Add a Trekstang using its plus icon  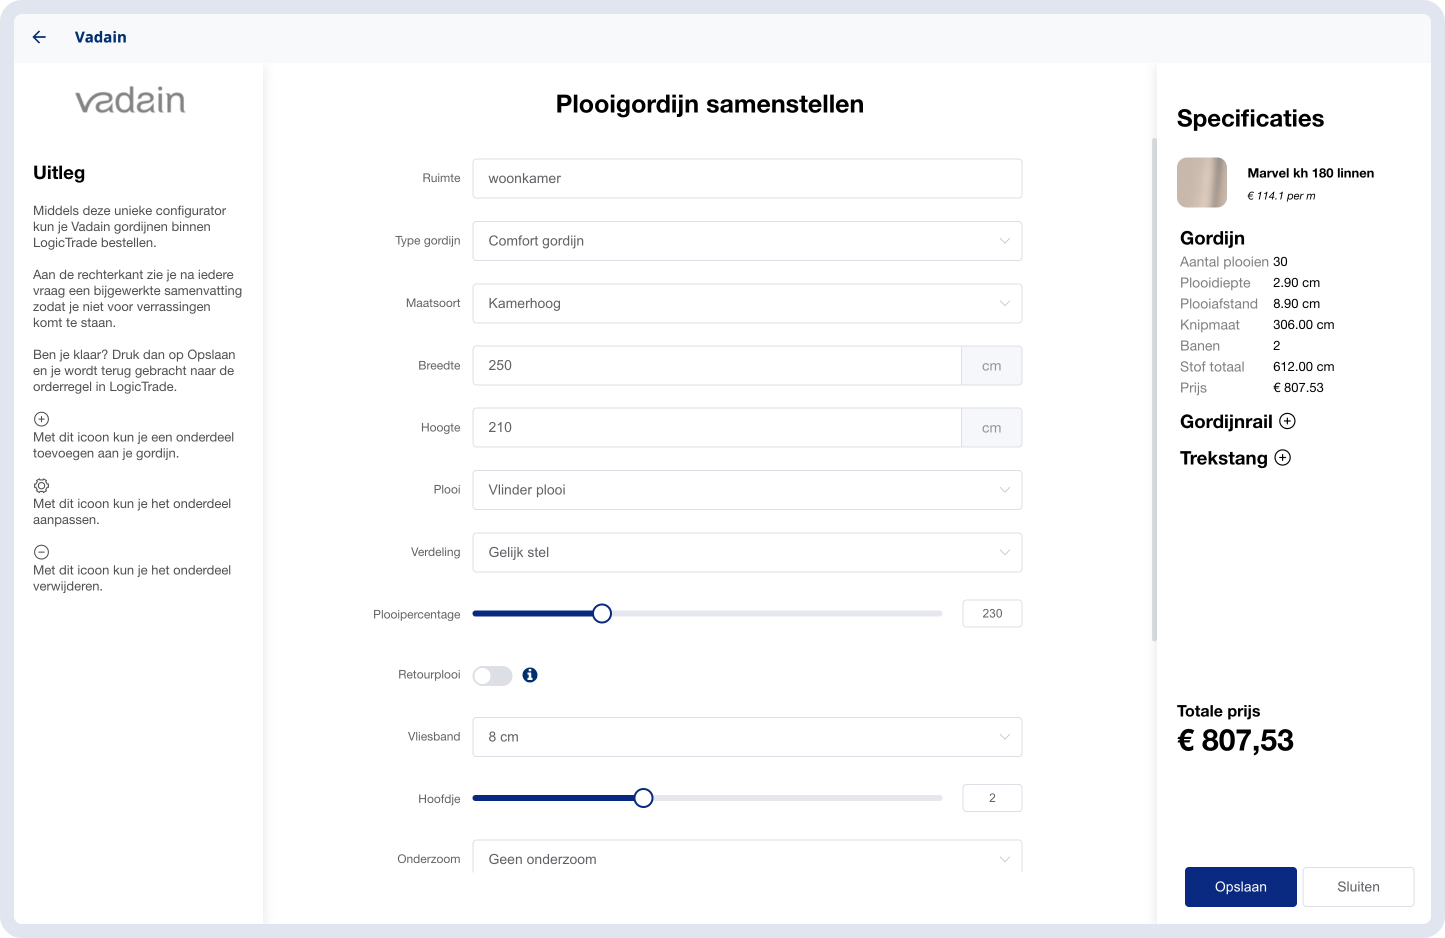pyautogui.click(x=1283, y=458)
